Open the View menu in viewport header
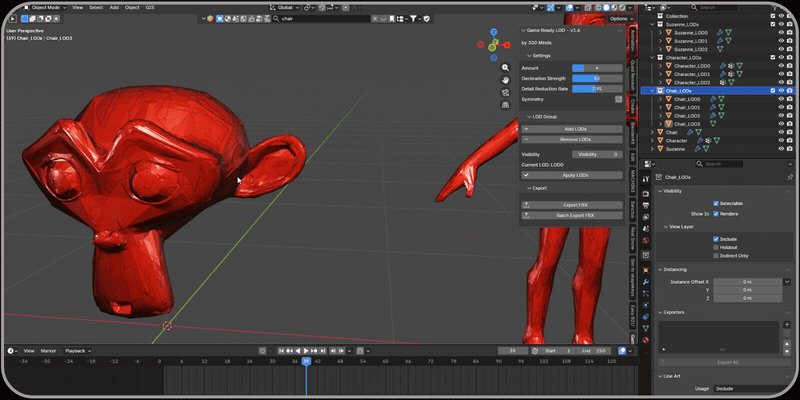 (x=78, y=8)
